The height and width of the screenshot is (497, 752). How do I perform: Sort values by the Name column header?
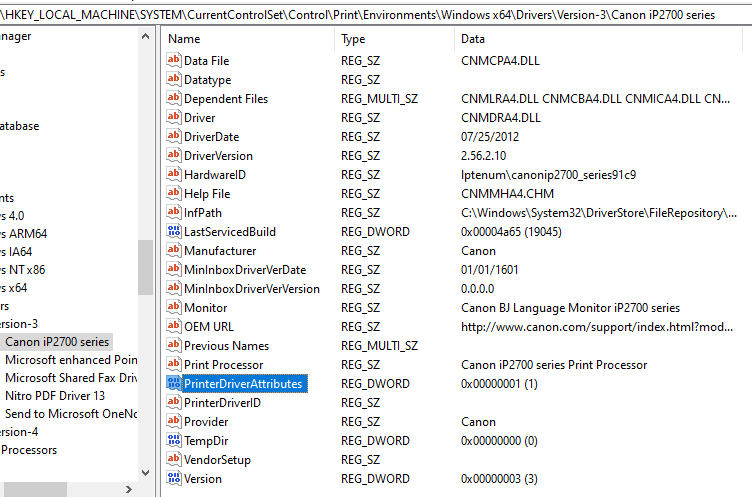click(248, 39)
